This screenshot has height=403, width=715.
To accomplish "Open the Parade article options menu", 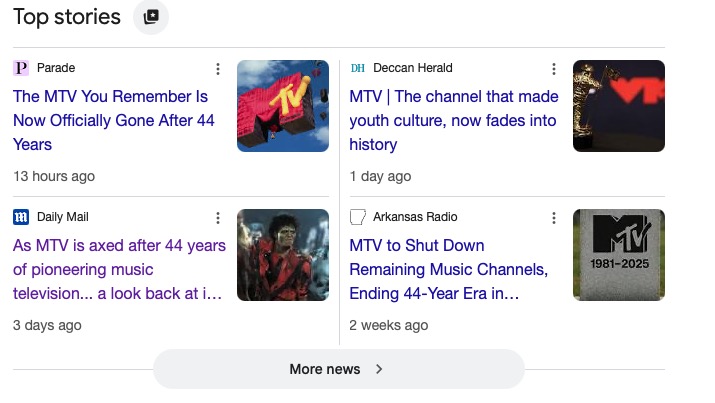I will click(217, 69).
